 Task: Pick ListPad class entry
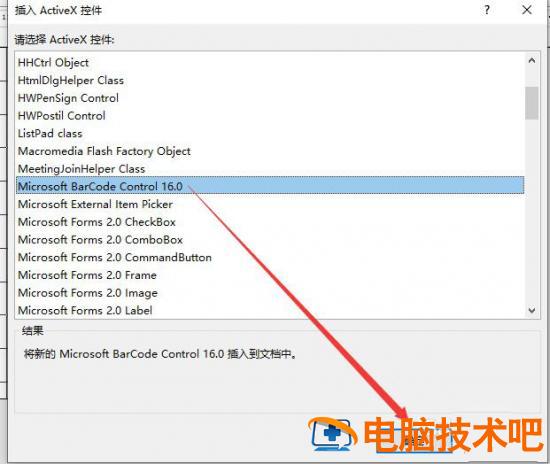coord(270,133)
